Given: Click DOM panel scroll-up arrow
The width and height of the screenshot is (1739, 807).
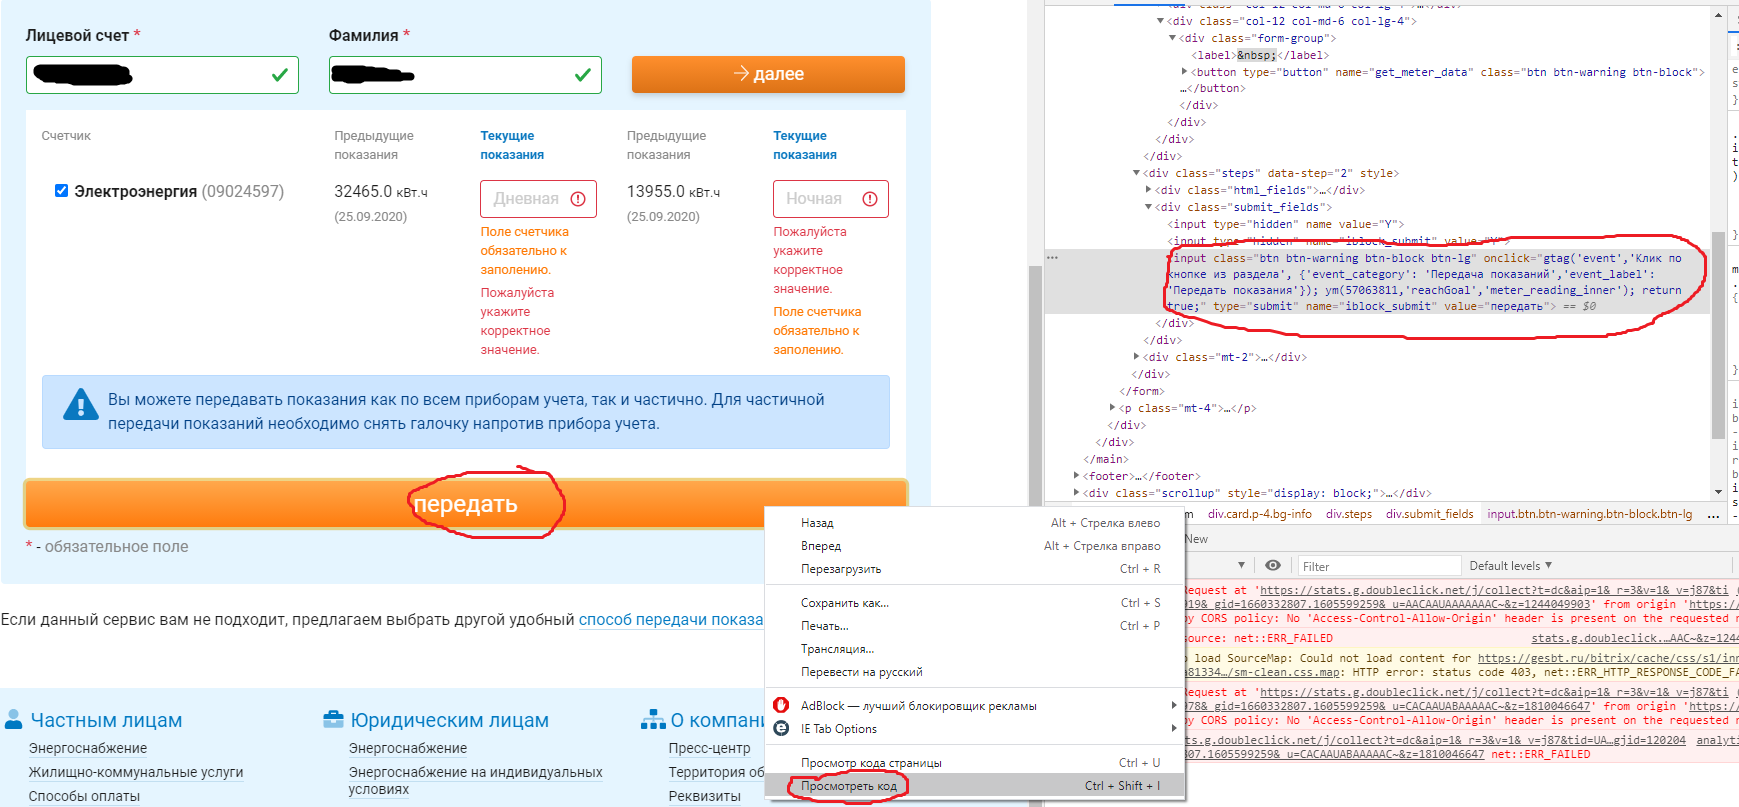Looking at the screenshot, I should (x=1718, y=15).
